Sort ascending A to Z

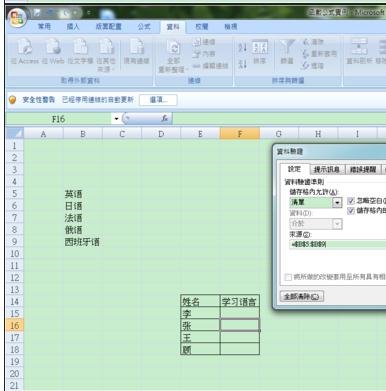coord(243,47)
